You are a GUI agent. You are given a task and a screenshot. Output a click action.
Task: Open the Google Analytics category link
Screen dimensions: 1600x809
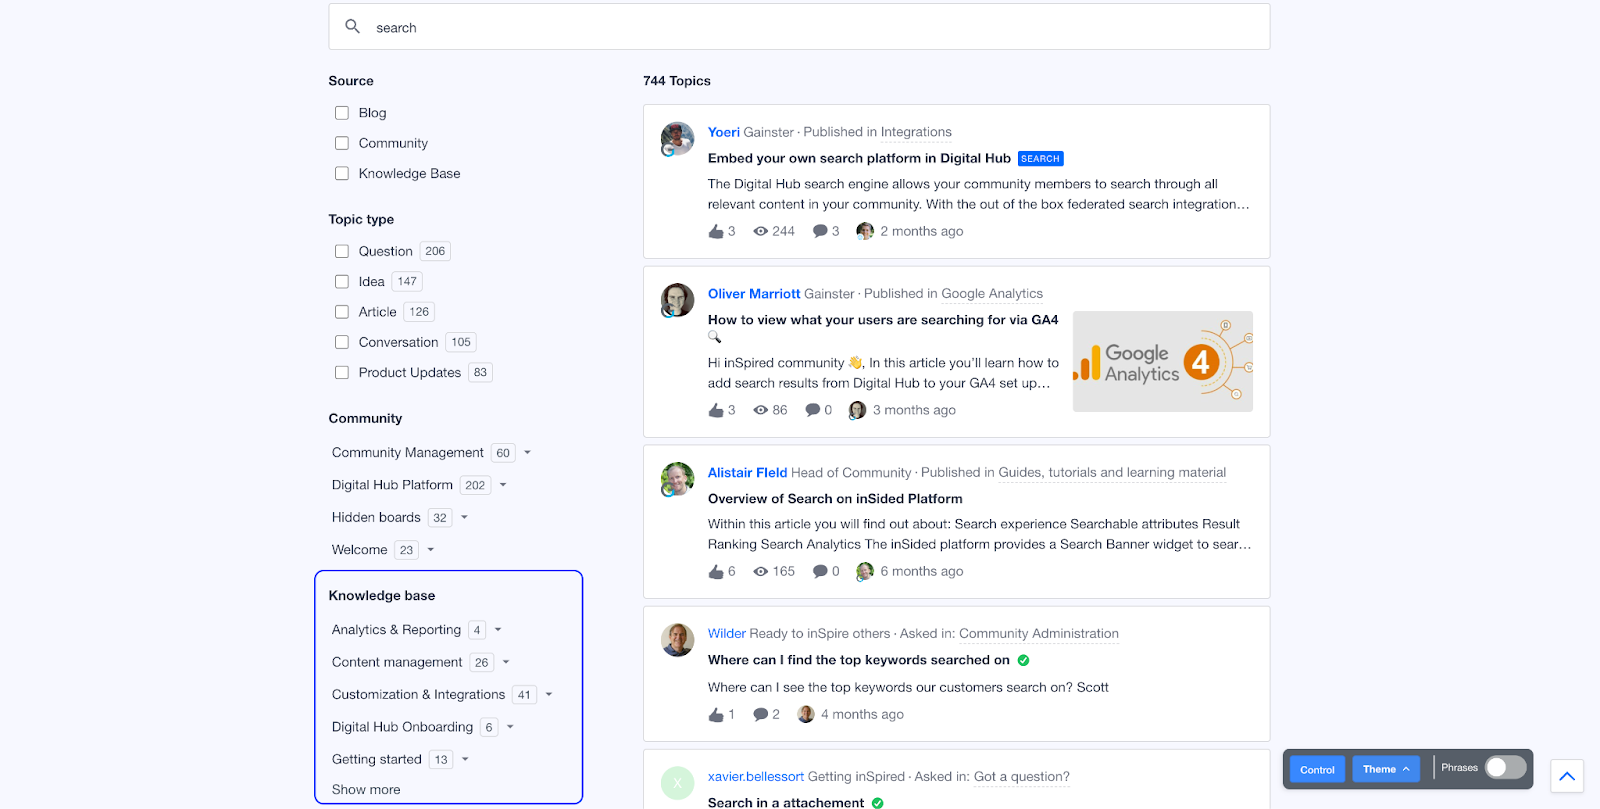[992, 294]
